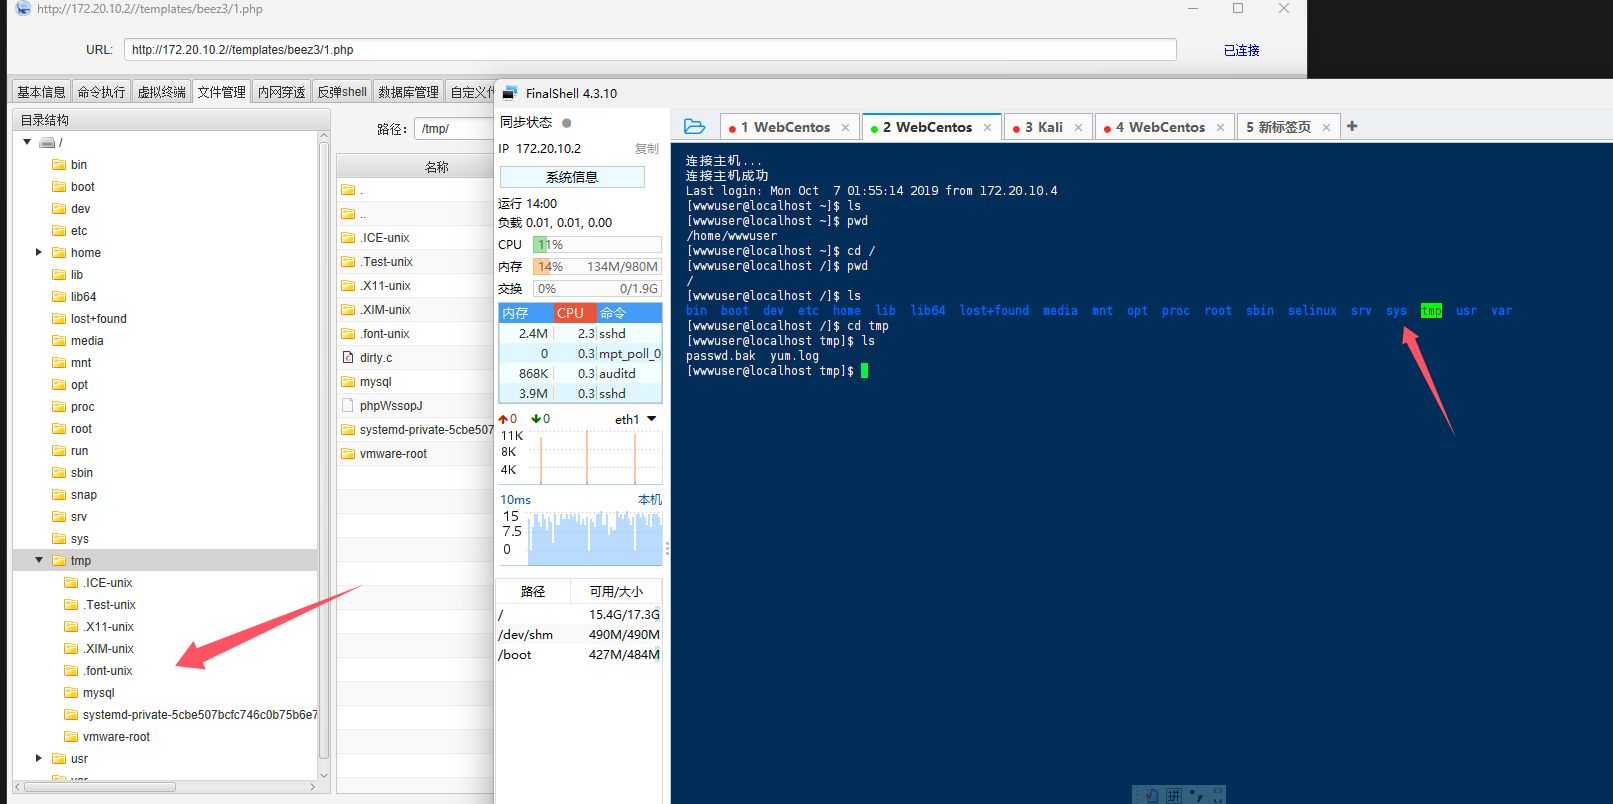
Task: Click the 系统信息 button
Action: [571, 177]
